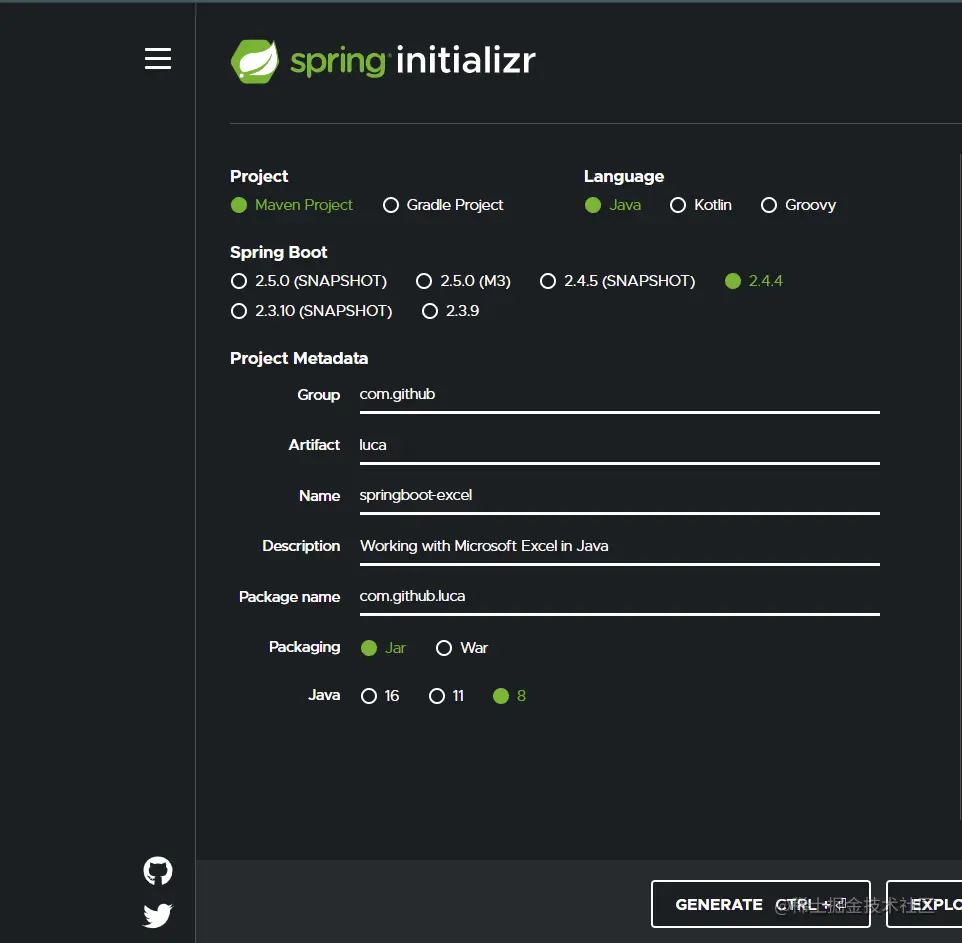Image resolution: width=962 pixels, height=943 pixels.
Task: Focus the Name field with springboot-excel
Action: (x=620, y=497)
